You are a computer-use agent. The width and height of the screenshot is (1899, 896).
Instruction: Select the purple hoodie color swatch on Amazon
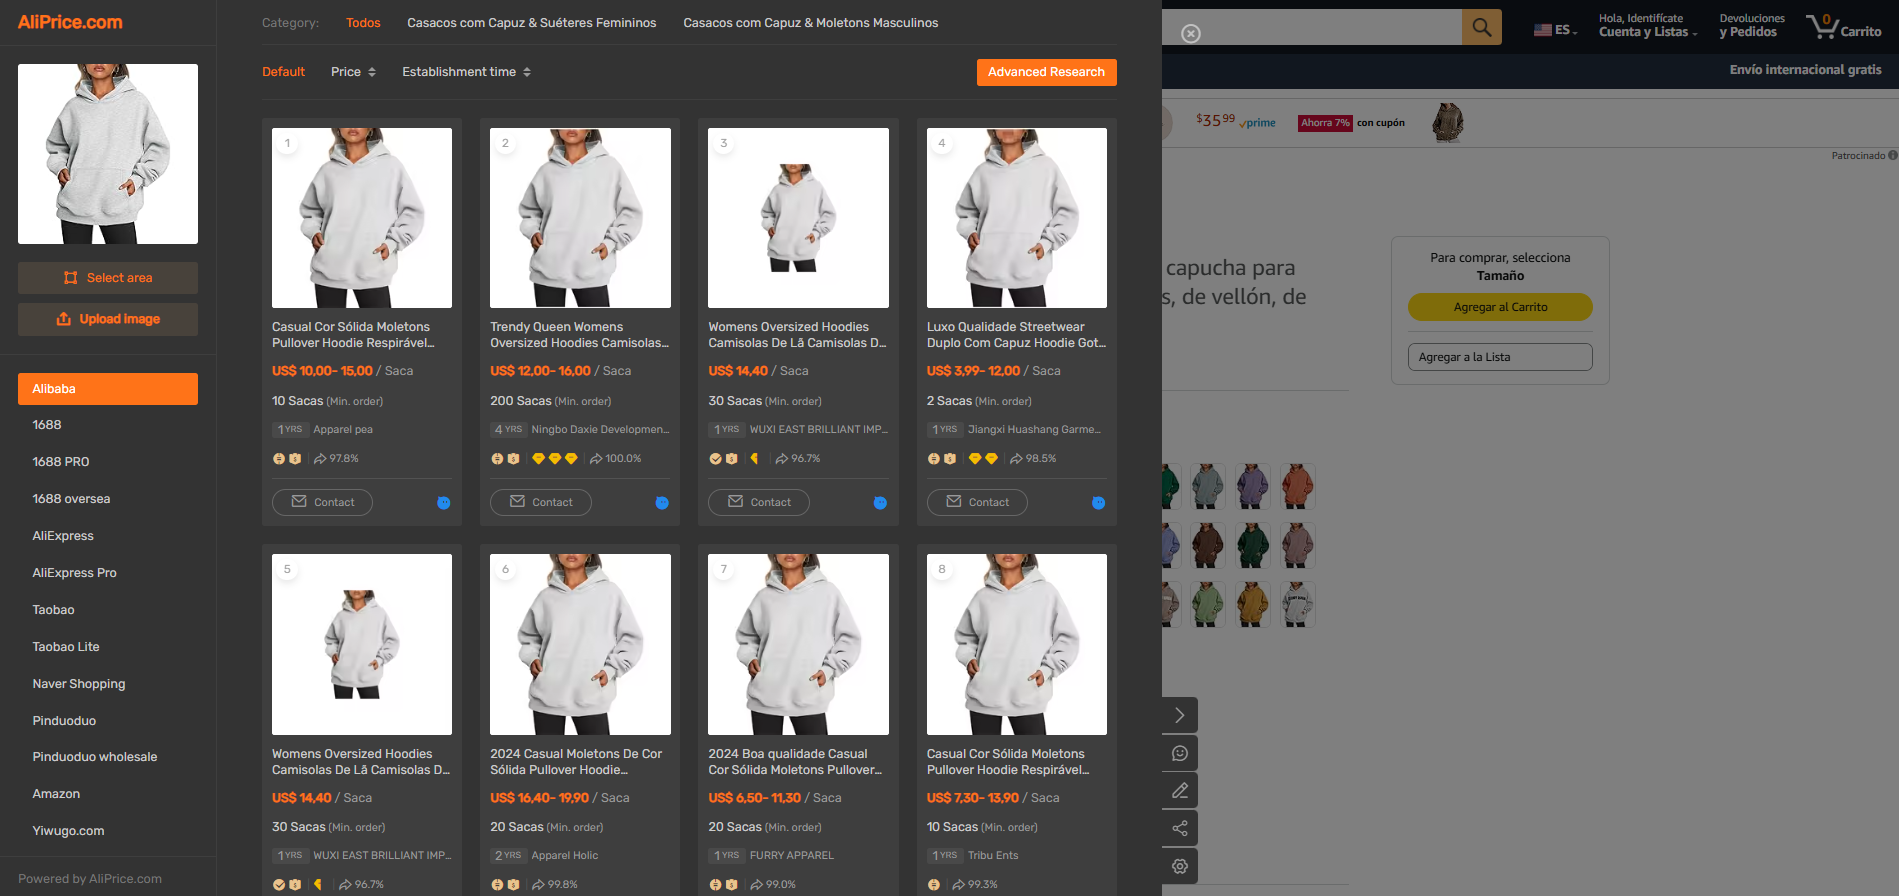(1252, 486)
